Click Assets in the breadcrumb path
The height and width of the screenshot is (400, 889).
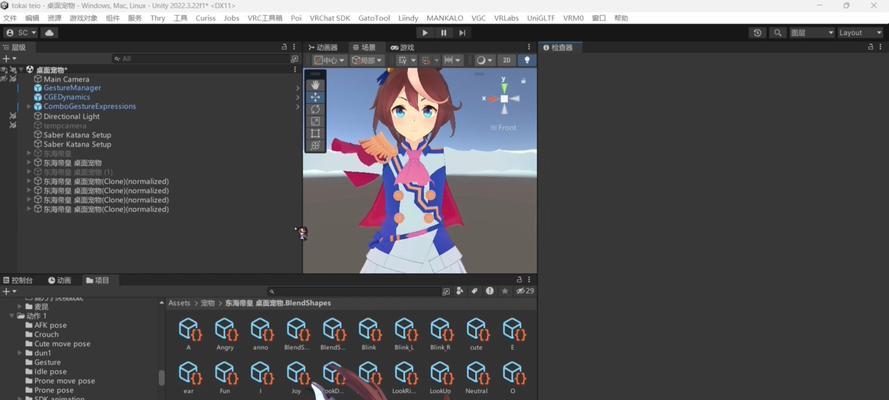point(179,303)
